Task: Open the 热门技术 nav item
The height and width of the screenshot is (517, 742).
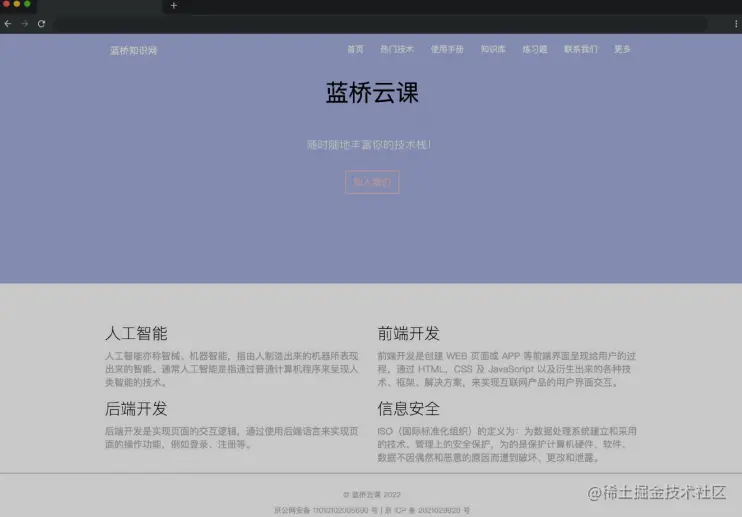Action: click(x=397, y=49)
